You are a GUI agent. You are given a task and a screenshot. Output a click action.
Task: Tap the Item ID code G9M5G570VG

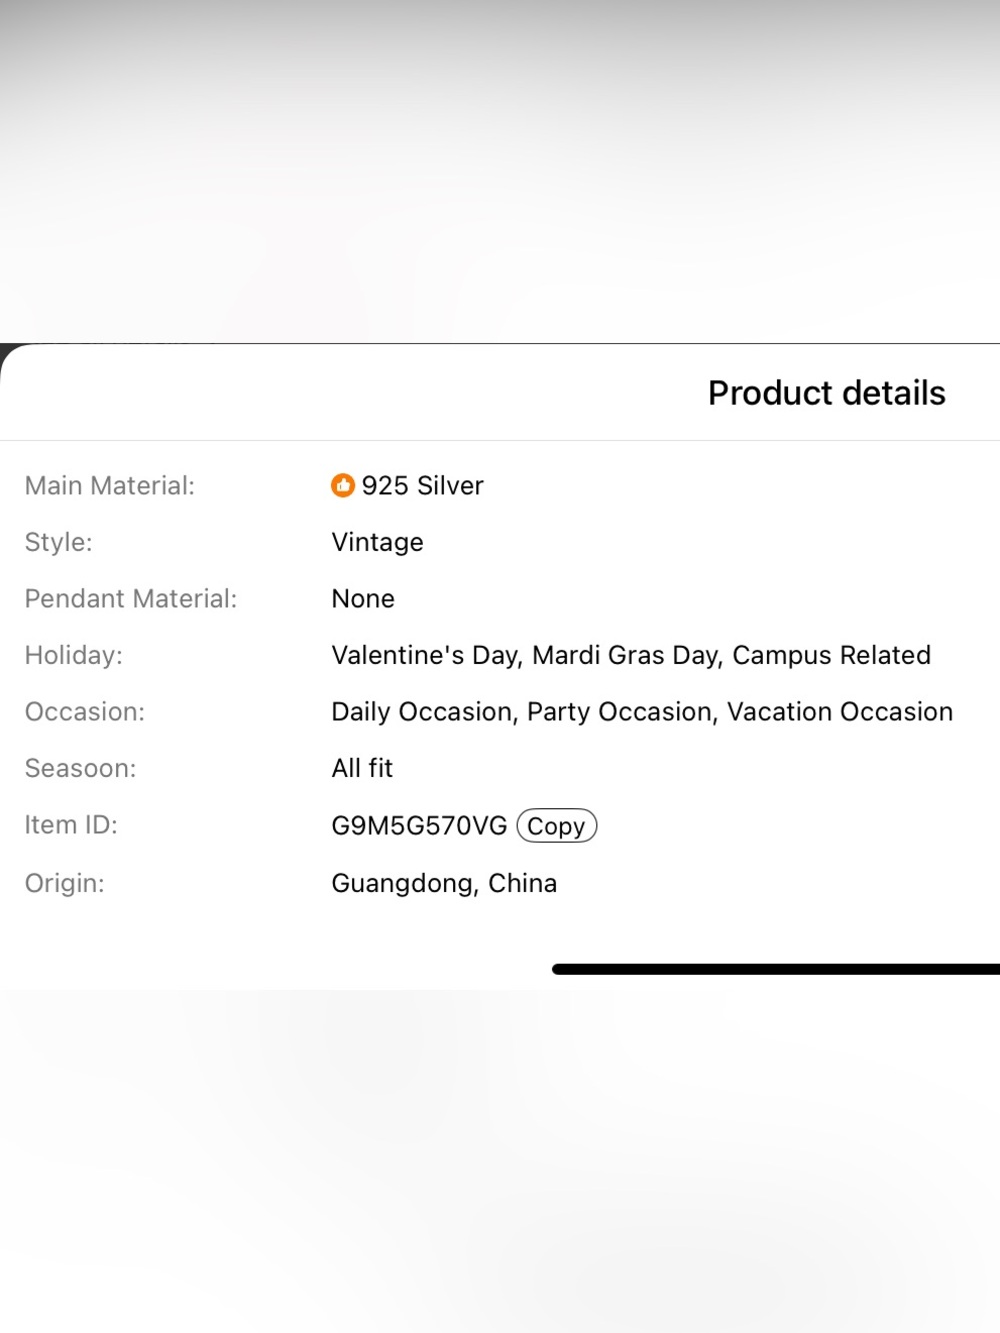tap(420, 826)
